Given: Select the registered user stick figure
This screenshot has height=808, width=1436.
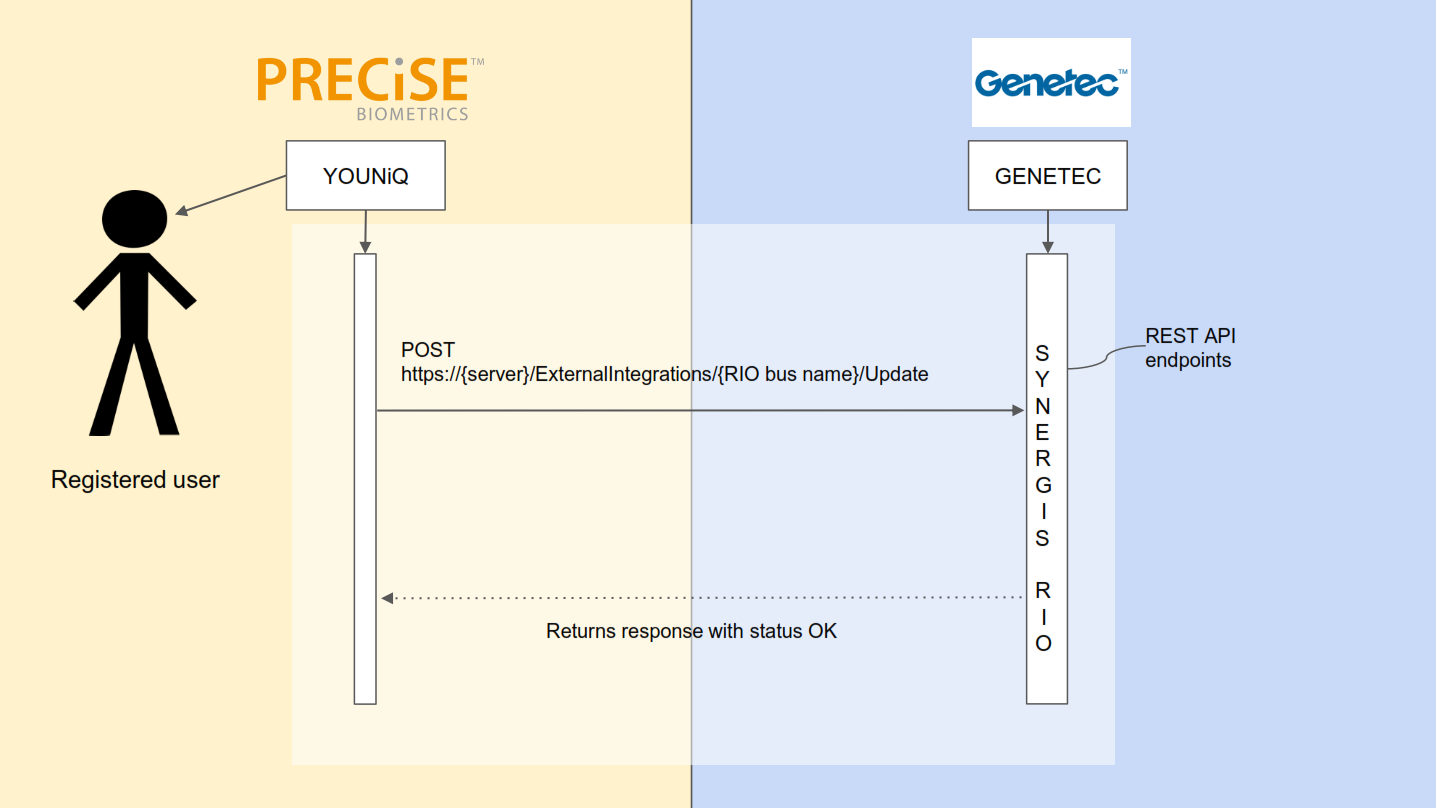Looking at the screenshot, I should (x=135, y=311).
